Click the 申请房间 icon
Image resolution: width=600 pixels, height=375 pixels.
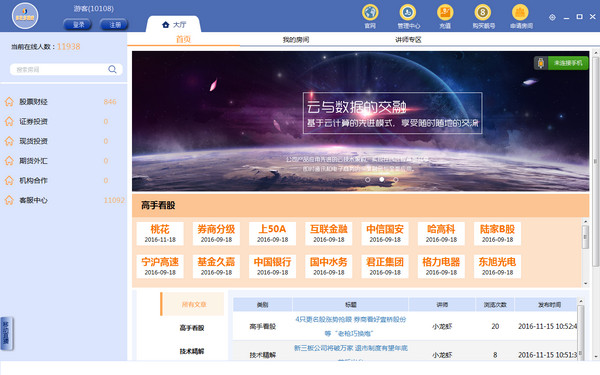pyautogui.click(x=520, y=13)
